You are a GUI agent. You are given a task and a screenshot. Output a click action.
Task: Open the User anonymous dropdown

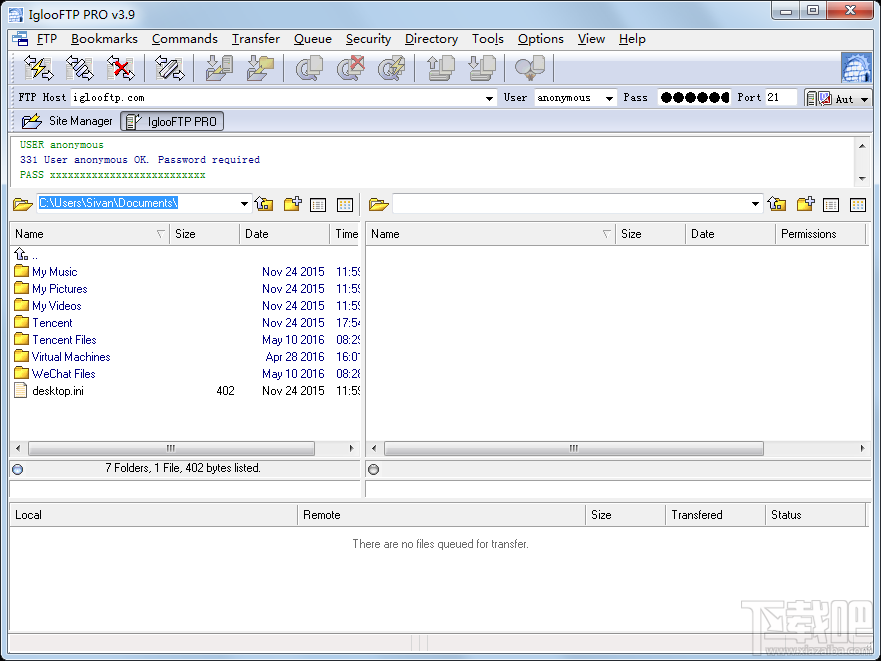610,99
